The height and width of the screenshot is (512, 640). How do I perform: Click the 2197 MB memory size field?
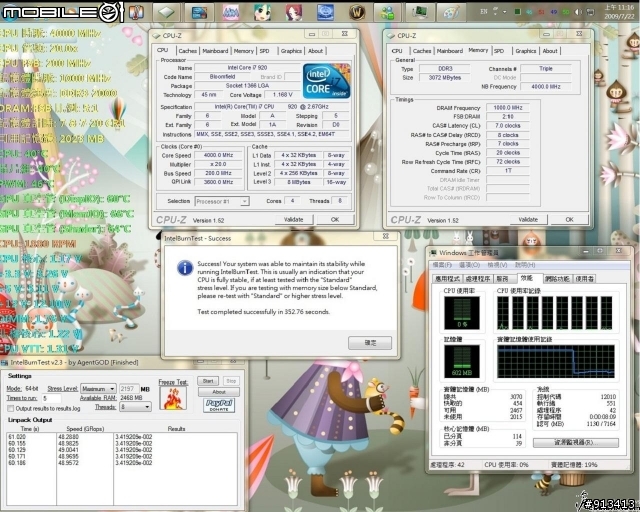point(129,389)
